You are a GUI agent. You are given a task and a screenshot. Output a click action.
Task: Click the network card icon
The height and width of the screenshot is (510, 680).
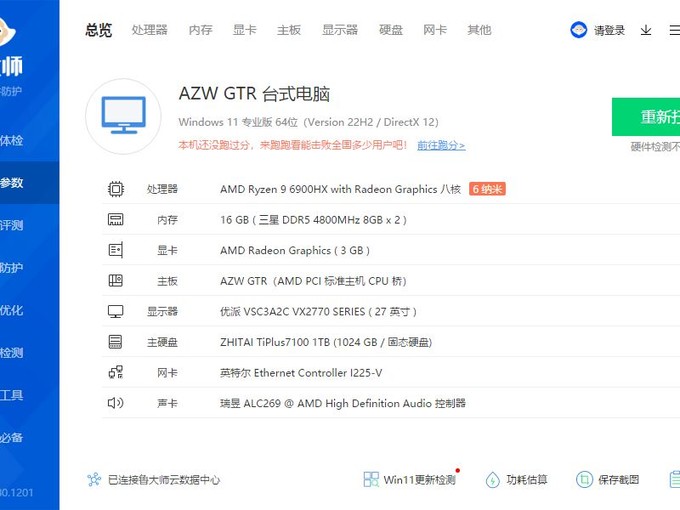[116, 373]
